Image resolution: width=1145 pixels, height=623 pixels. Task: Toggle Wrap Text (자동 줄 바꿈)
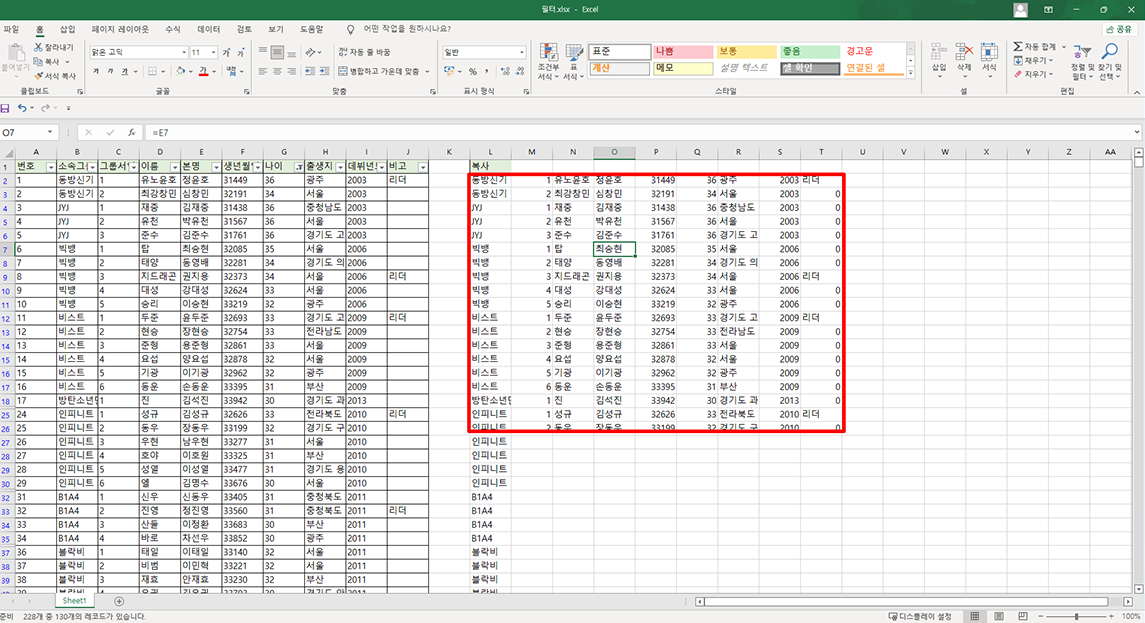coord(364,52)
